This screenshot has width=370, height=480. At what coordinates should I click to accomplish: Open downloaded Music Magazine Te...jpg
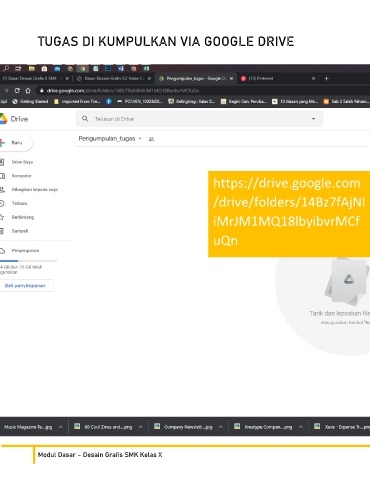point(28,427)
